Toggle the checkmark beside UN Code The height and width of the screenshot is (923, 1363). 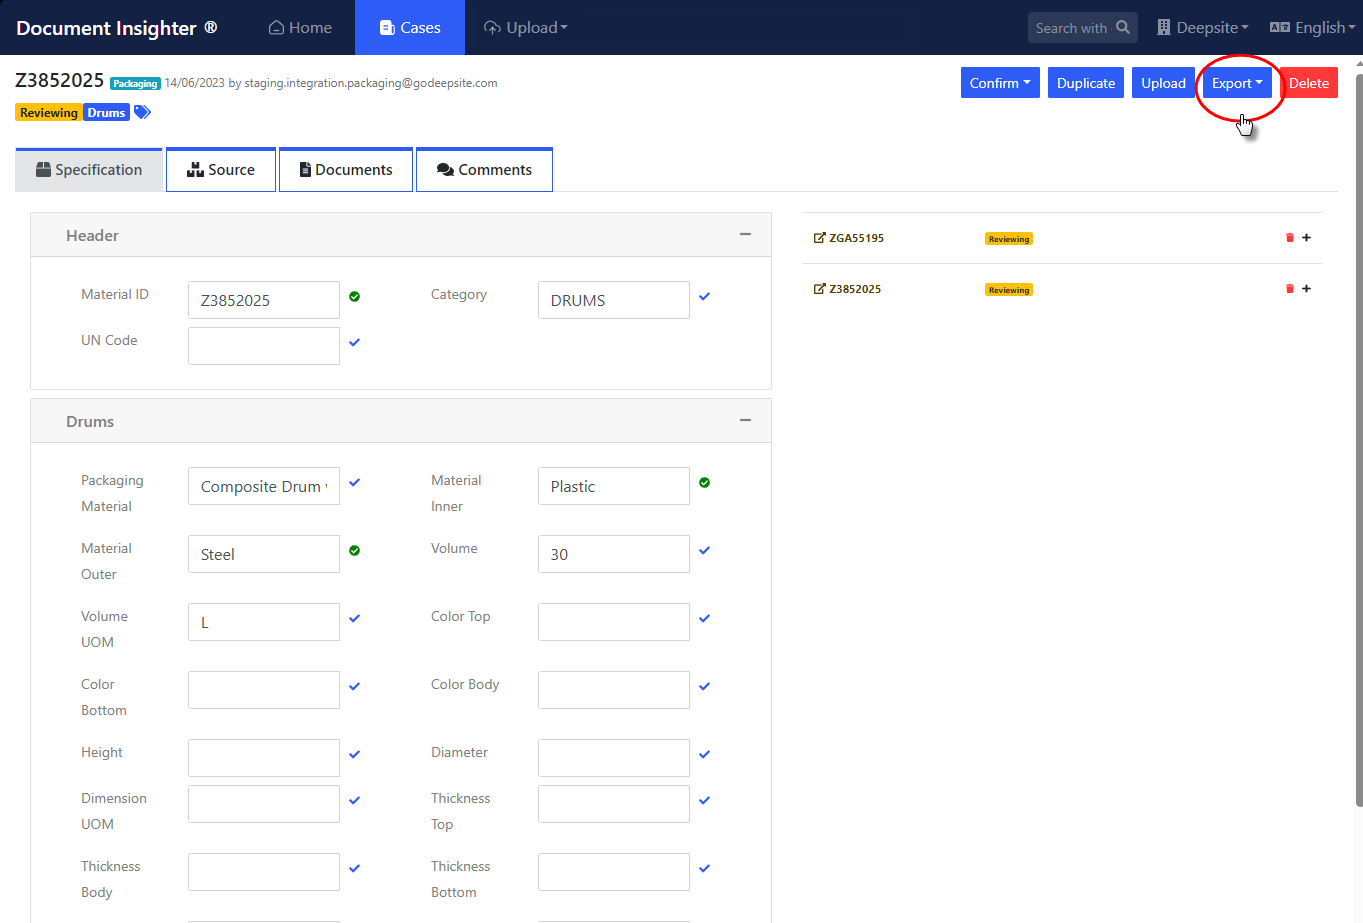pyautogui.click(x=355, y=342)
